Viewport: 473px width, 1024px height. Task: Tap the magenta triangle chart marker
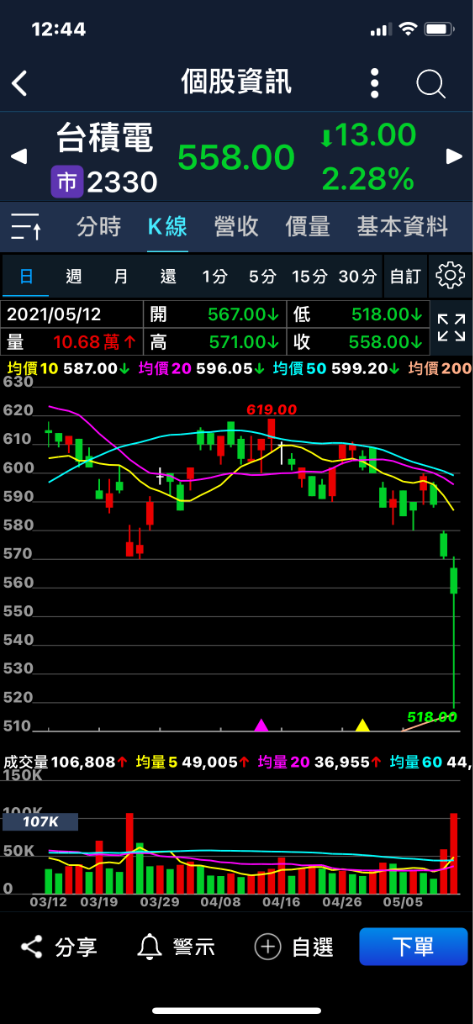pos(261,725)
